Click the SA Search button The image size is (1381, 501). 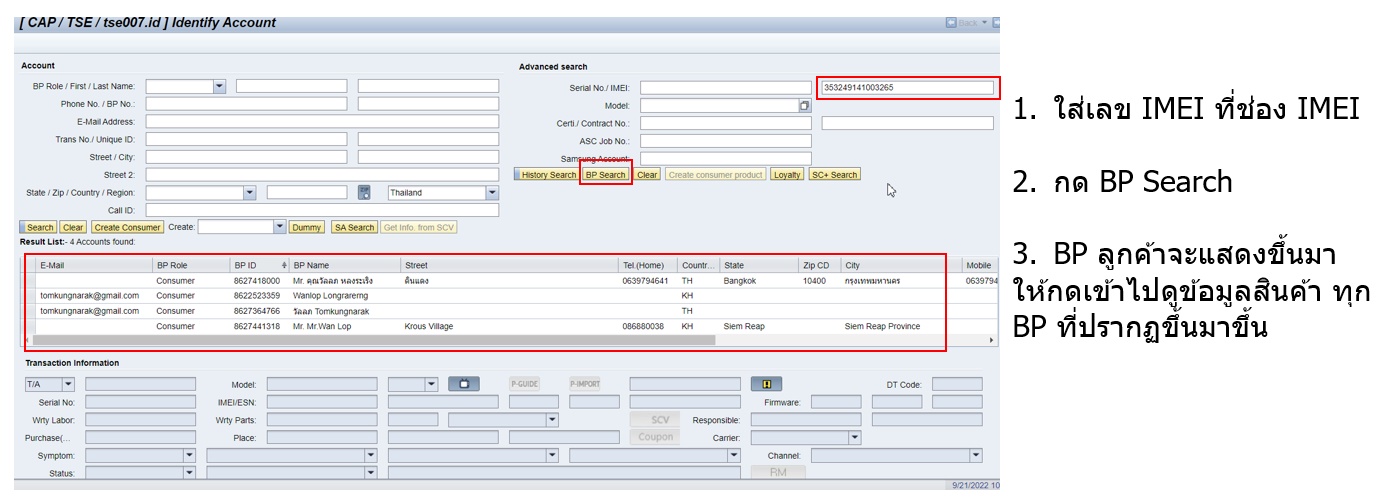(x=354, y=228)
